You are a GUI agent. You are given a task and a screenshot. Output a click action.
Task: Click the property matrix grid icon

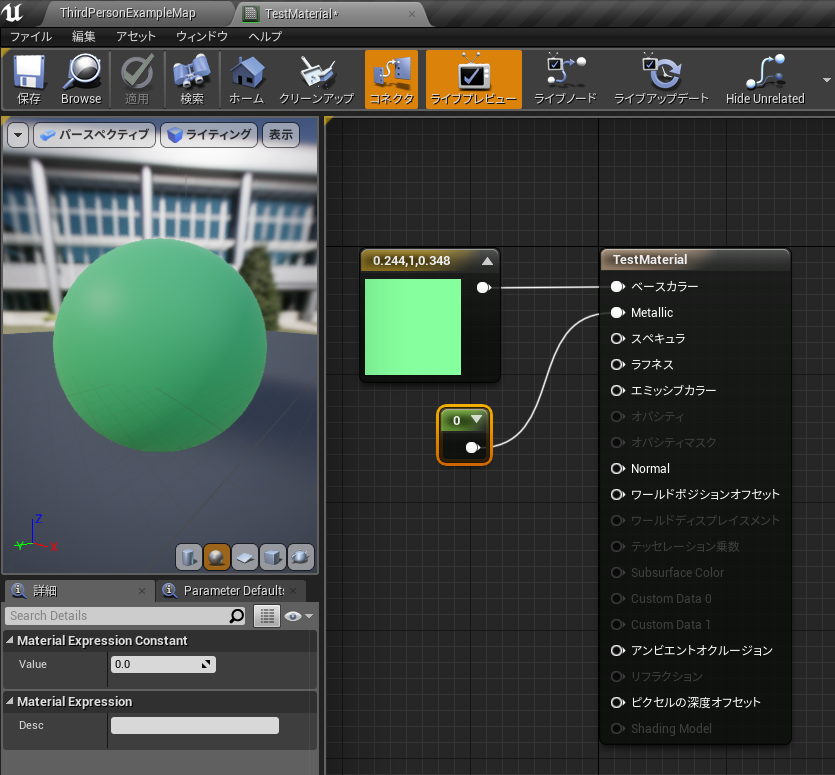pyautogui.click(x=267, y=616)
